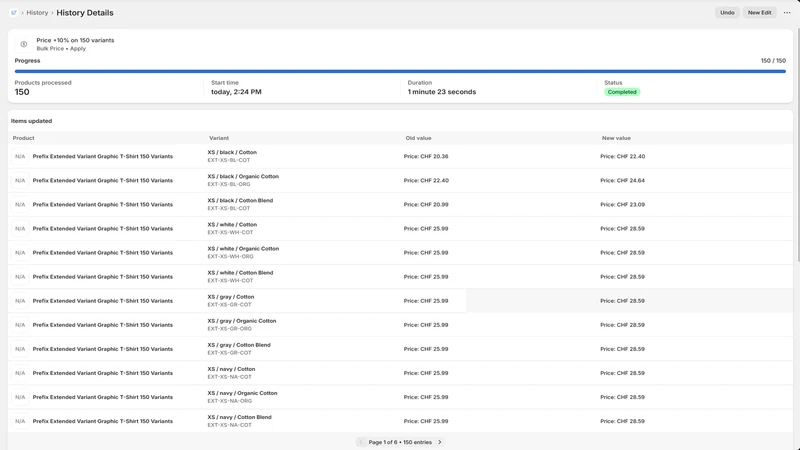Click the Variant column header
This screenshot has height=450, width=800.
click(x=219, y=138)
